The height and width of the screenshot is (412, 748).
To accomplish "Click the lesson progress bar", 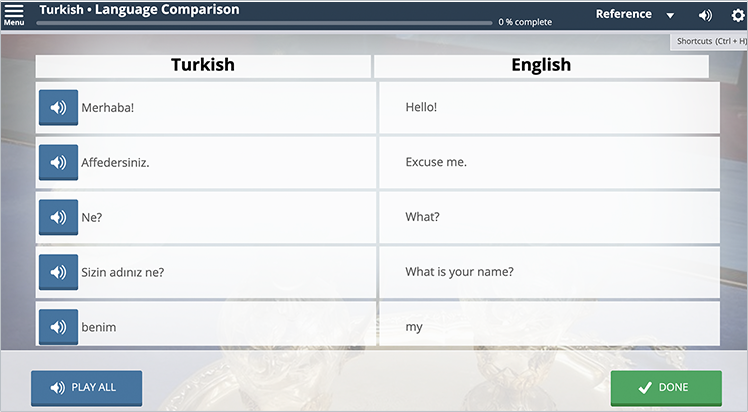I will point(265,22).
